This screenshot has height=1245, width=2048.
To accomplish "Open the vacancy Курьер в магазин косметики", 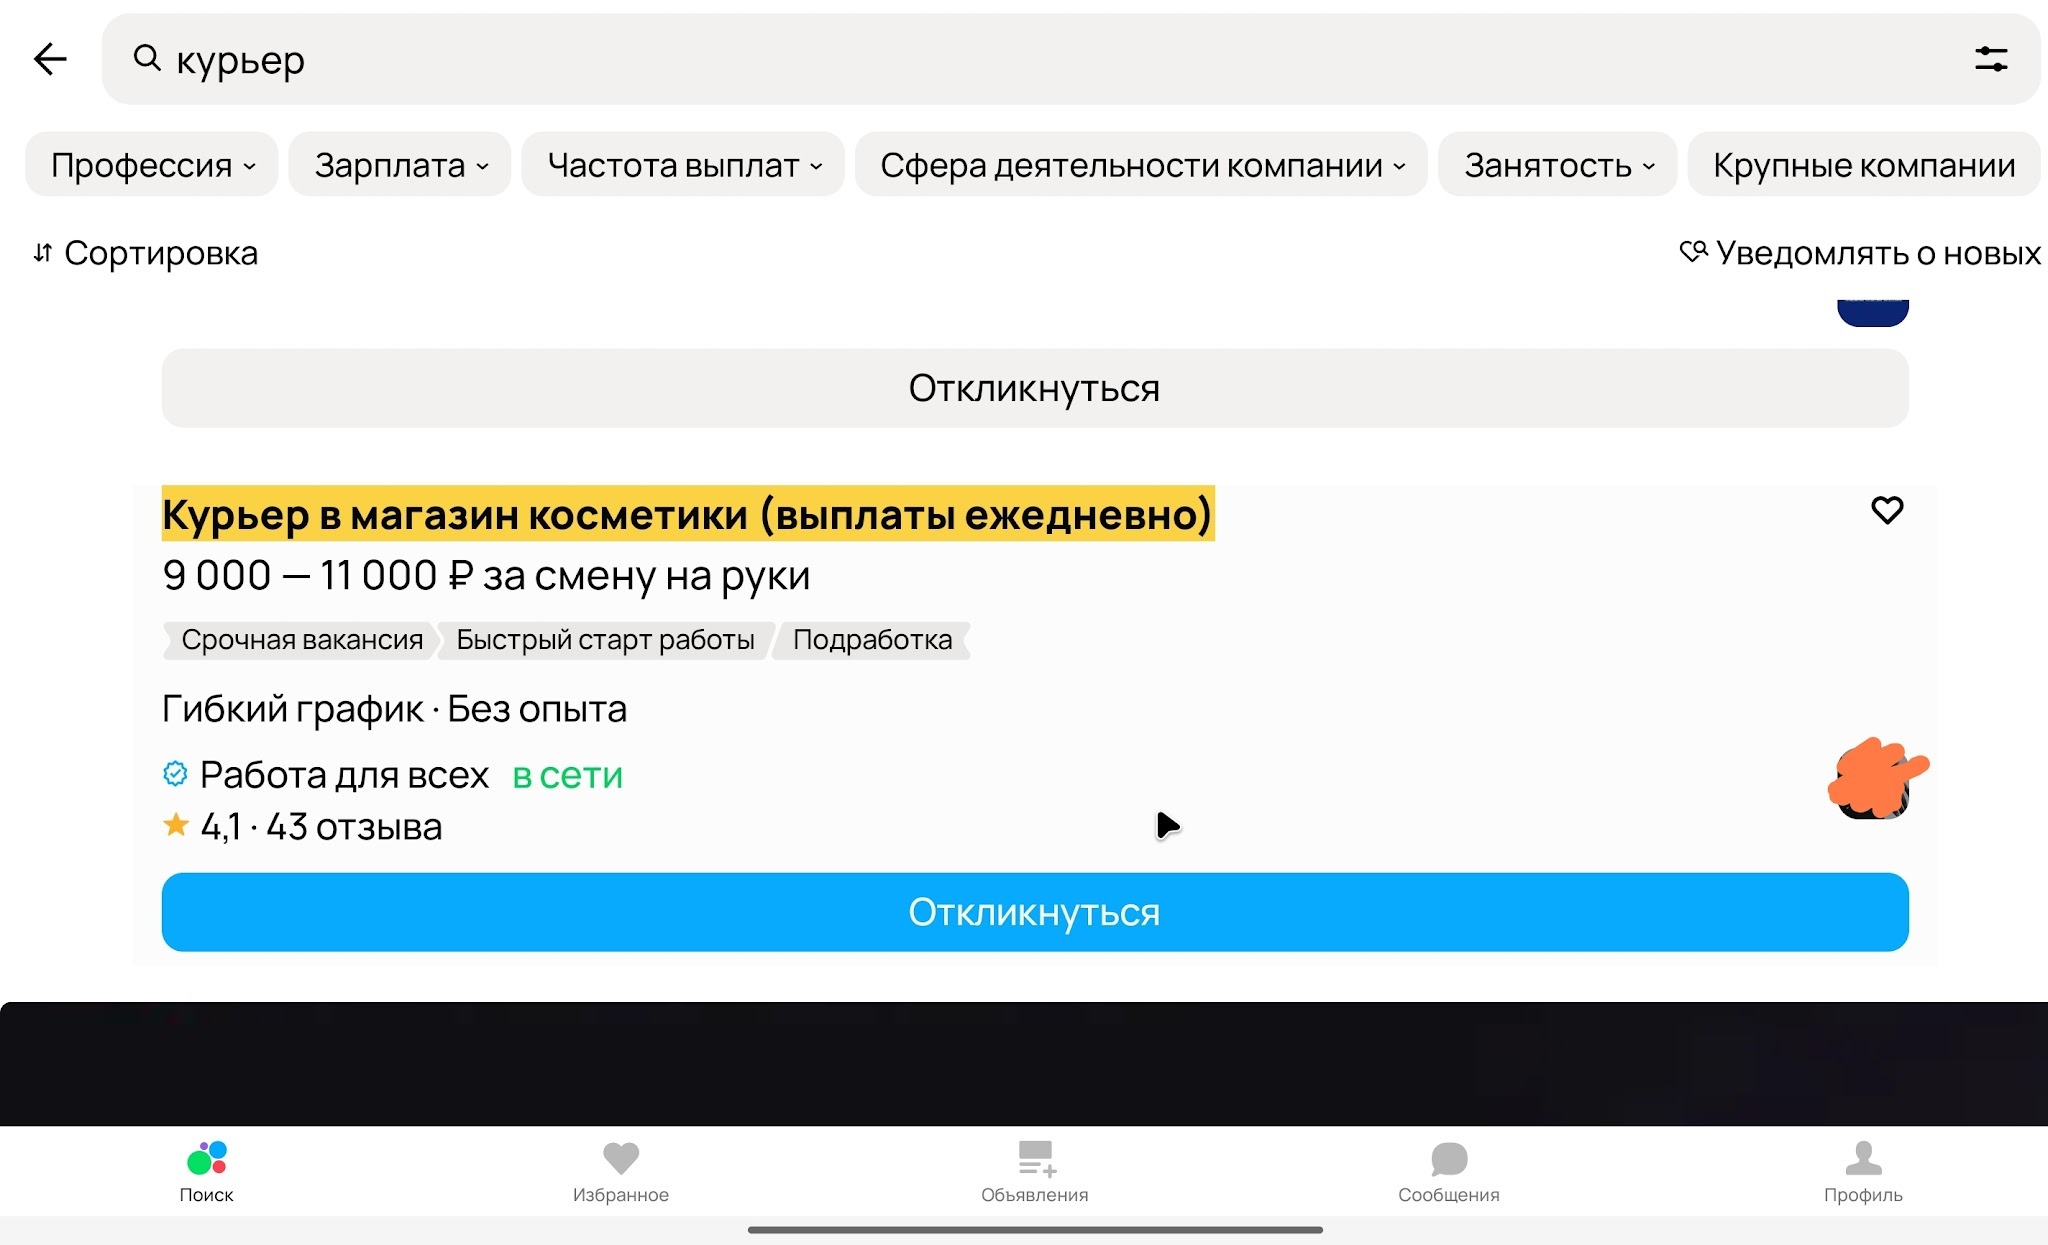I will (687, 515).
